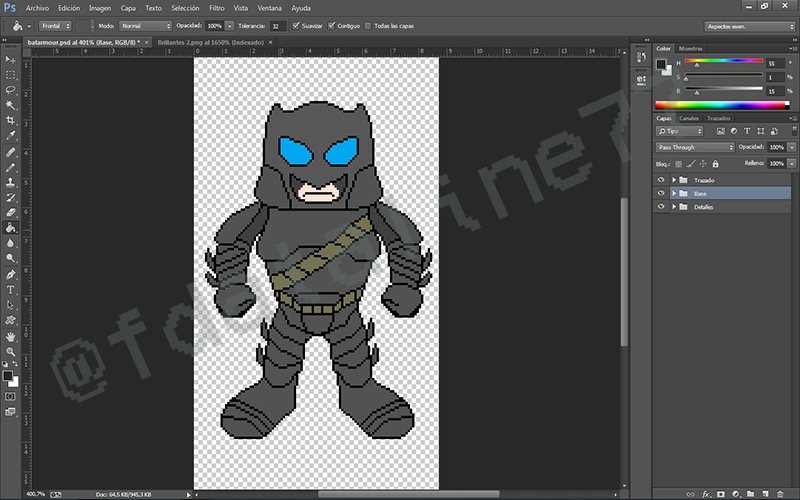This screenshot has height=500, width=800.
Task: Expand the Base group
Action: point(674,193)
